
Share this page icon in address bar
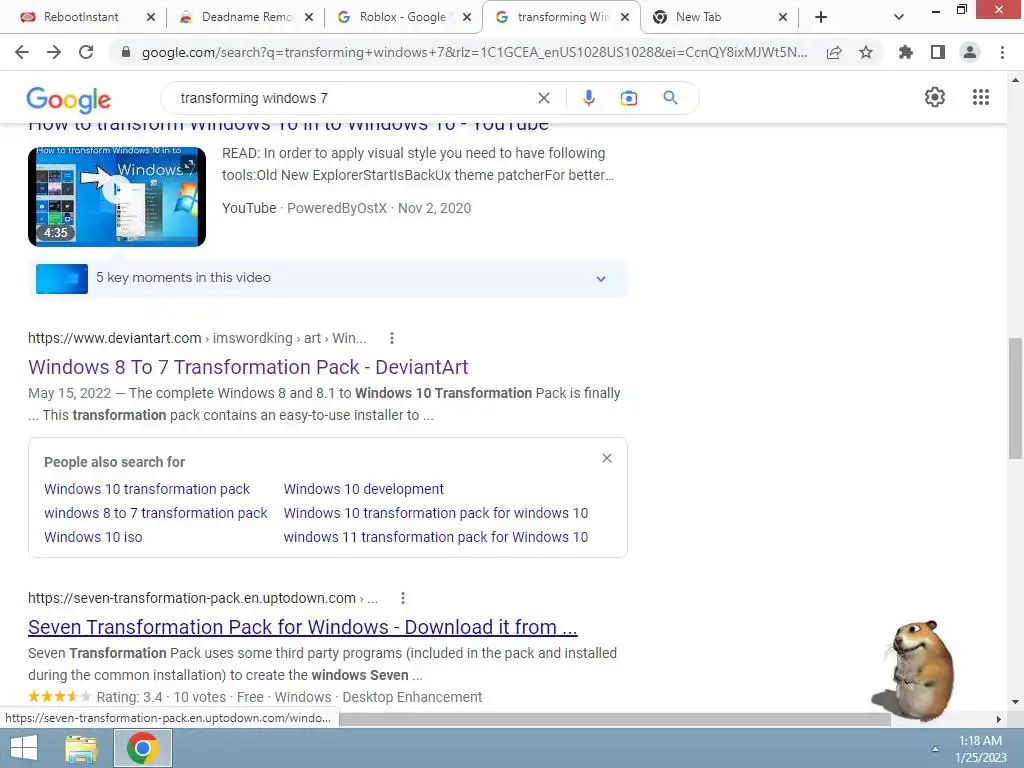pyautogui.click(x=834, y=52)
